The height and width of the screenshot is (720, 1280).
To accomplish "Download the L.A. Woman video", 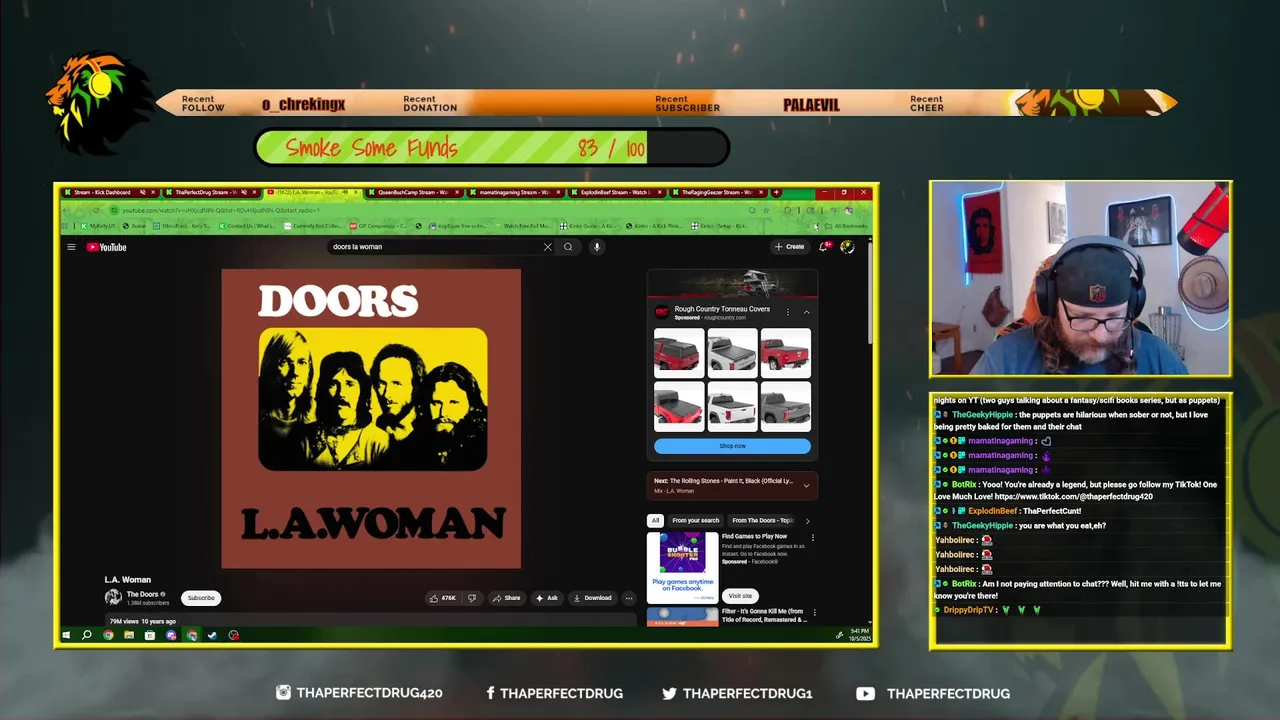I will point(592,598).
